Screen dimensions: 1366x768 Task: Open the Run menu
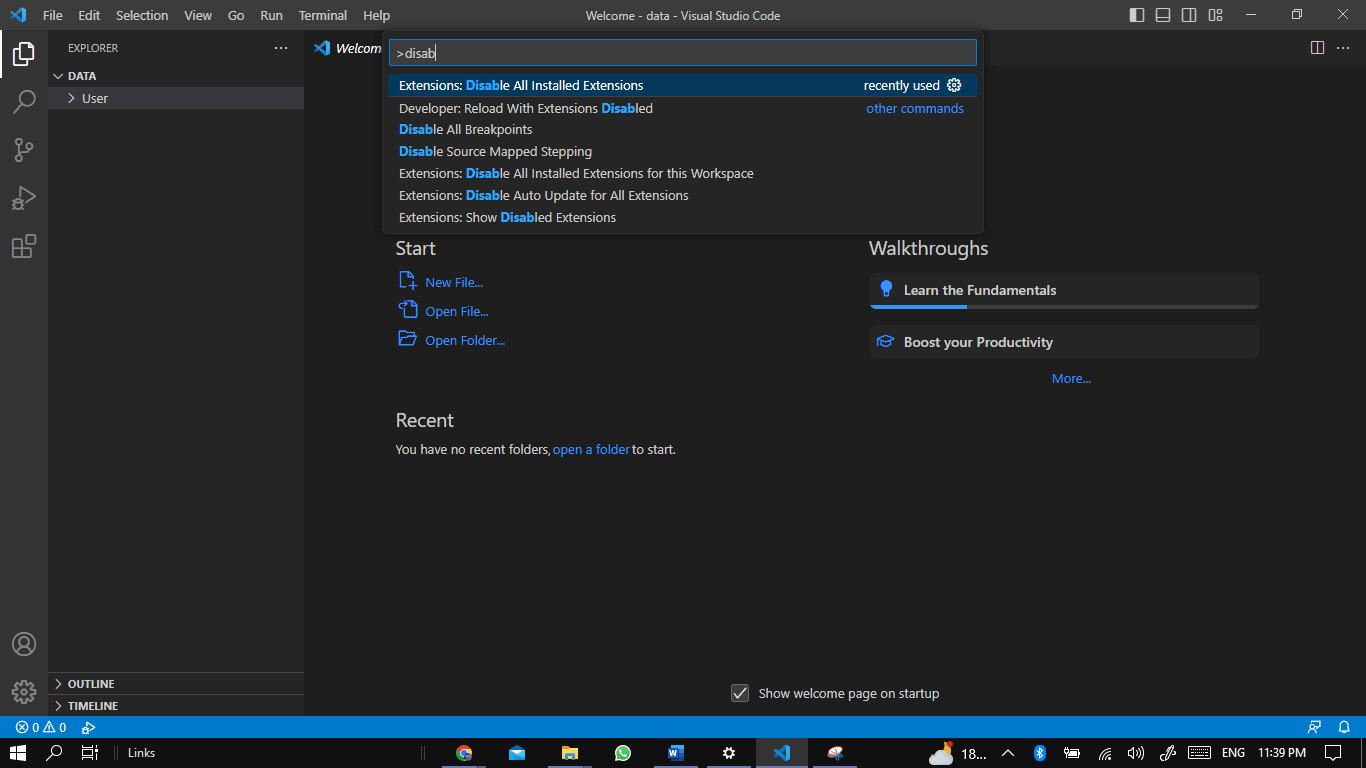(271, 15)
